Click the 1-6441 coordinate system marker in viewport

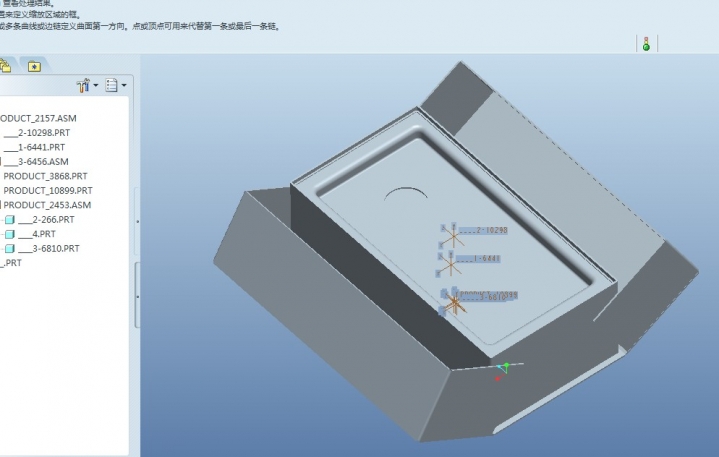[453, 263]
